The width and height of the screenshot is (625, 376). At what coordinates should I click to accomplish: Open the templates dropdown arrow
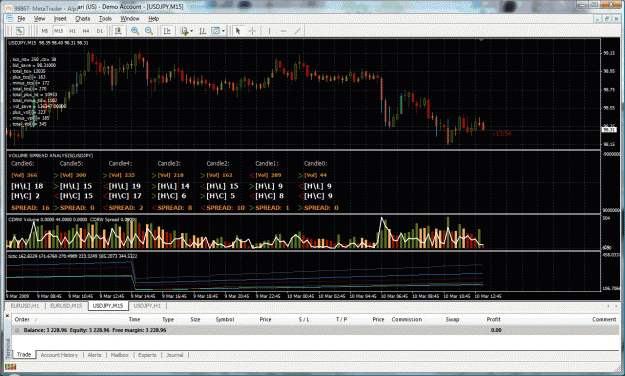[x=223, y=31]
